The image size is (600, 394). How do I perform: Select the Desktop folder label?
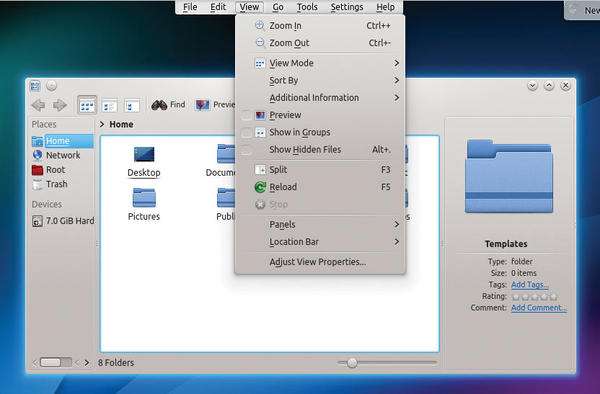click(144, 173)
